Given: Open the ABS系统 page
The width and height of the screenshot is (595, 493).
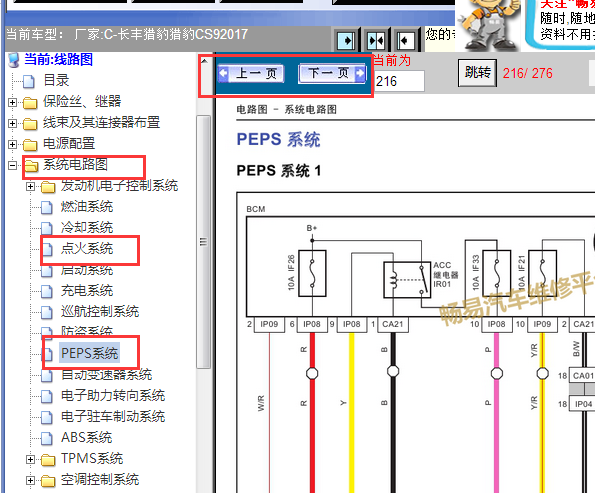Looking at the screenshot, I should 87,438.
